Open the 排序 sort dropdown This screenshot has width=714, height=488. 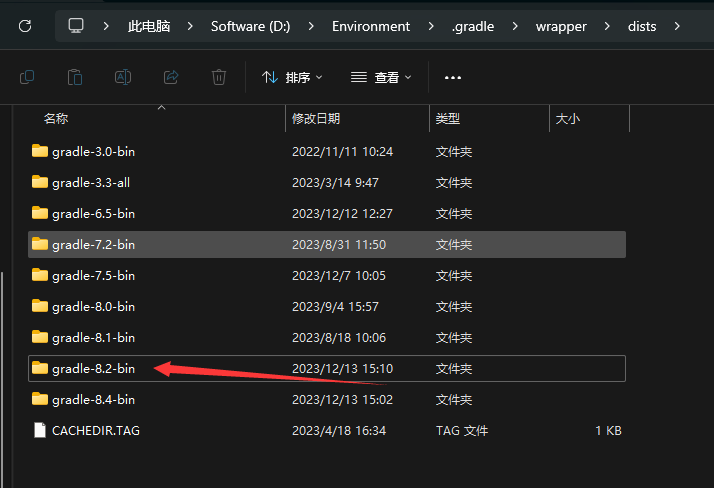click(292, 77)
